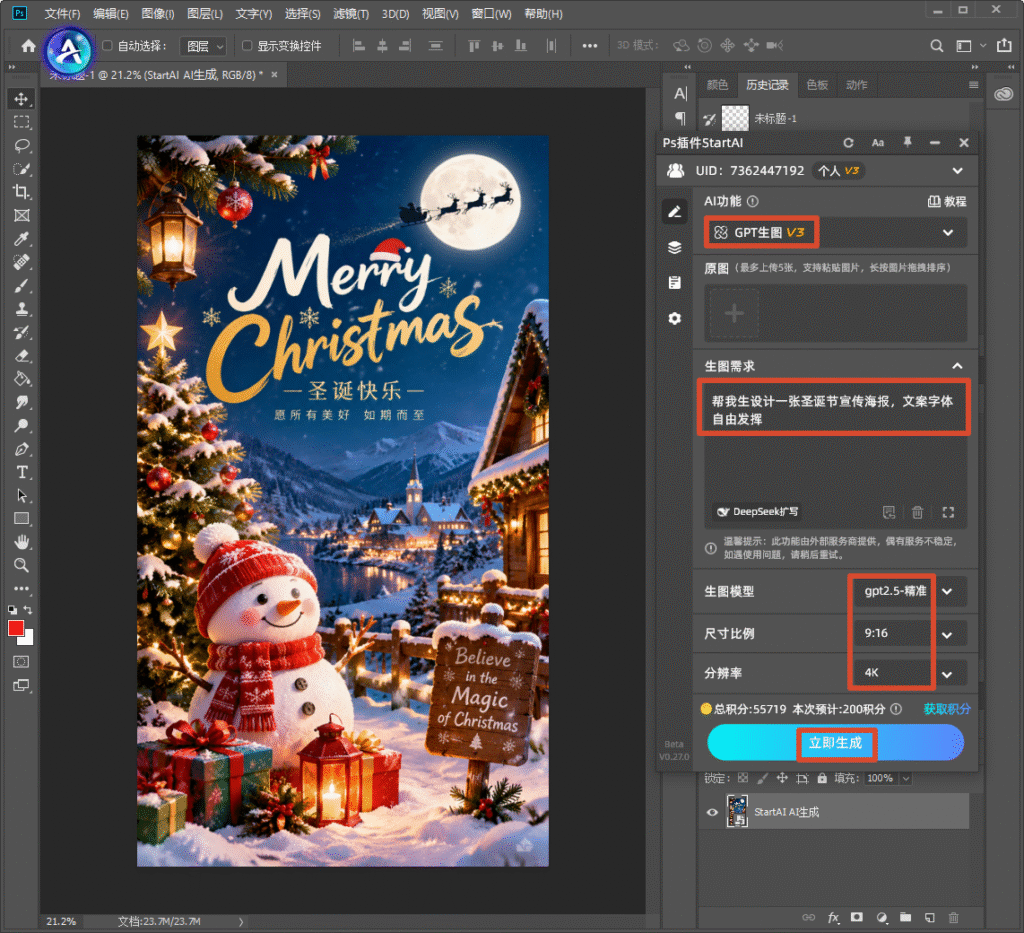This screenshot has width=1024, height=933.
Task: Select the Horizontal Type tool
Action: click(x=22, y=472)
